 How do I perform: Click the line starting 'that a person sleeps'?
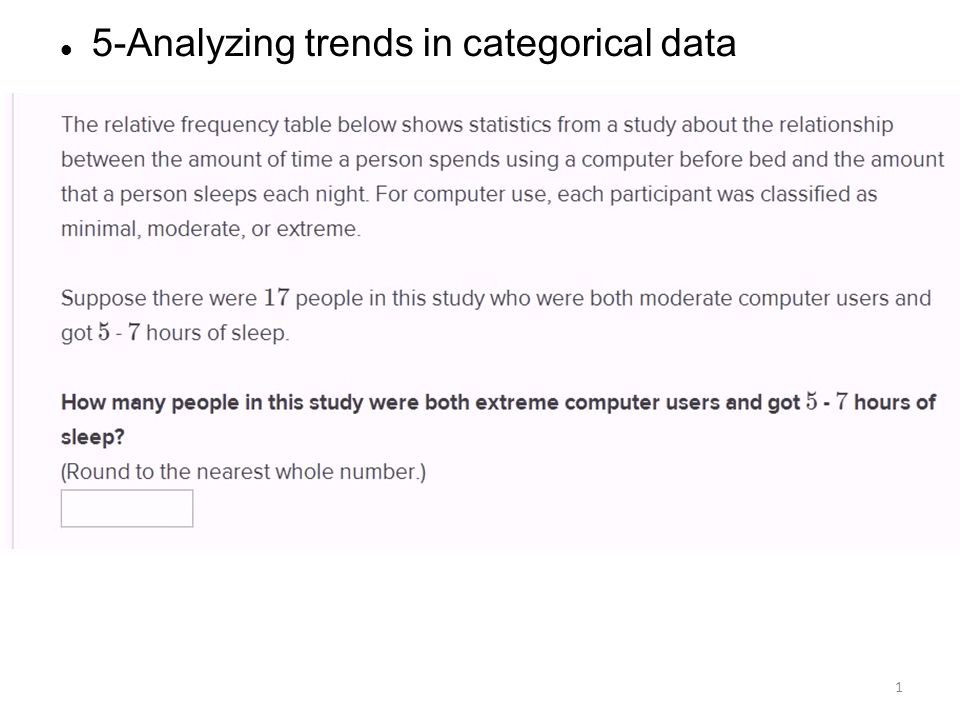click(469, 194)
